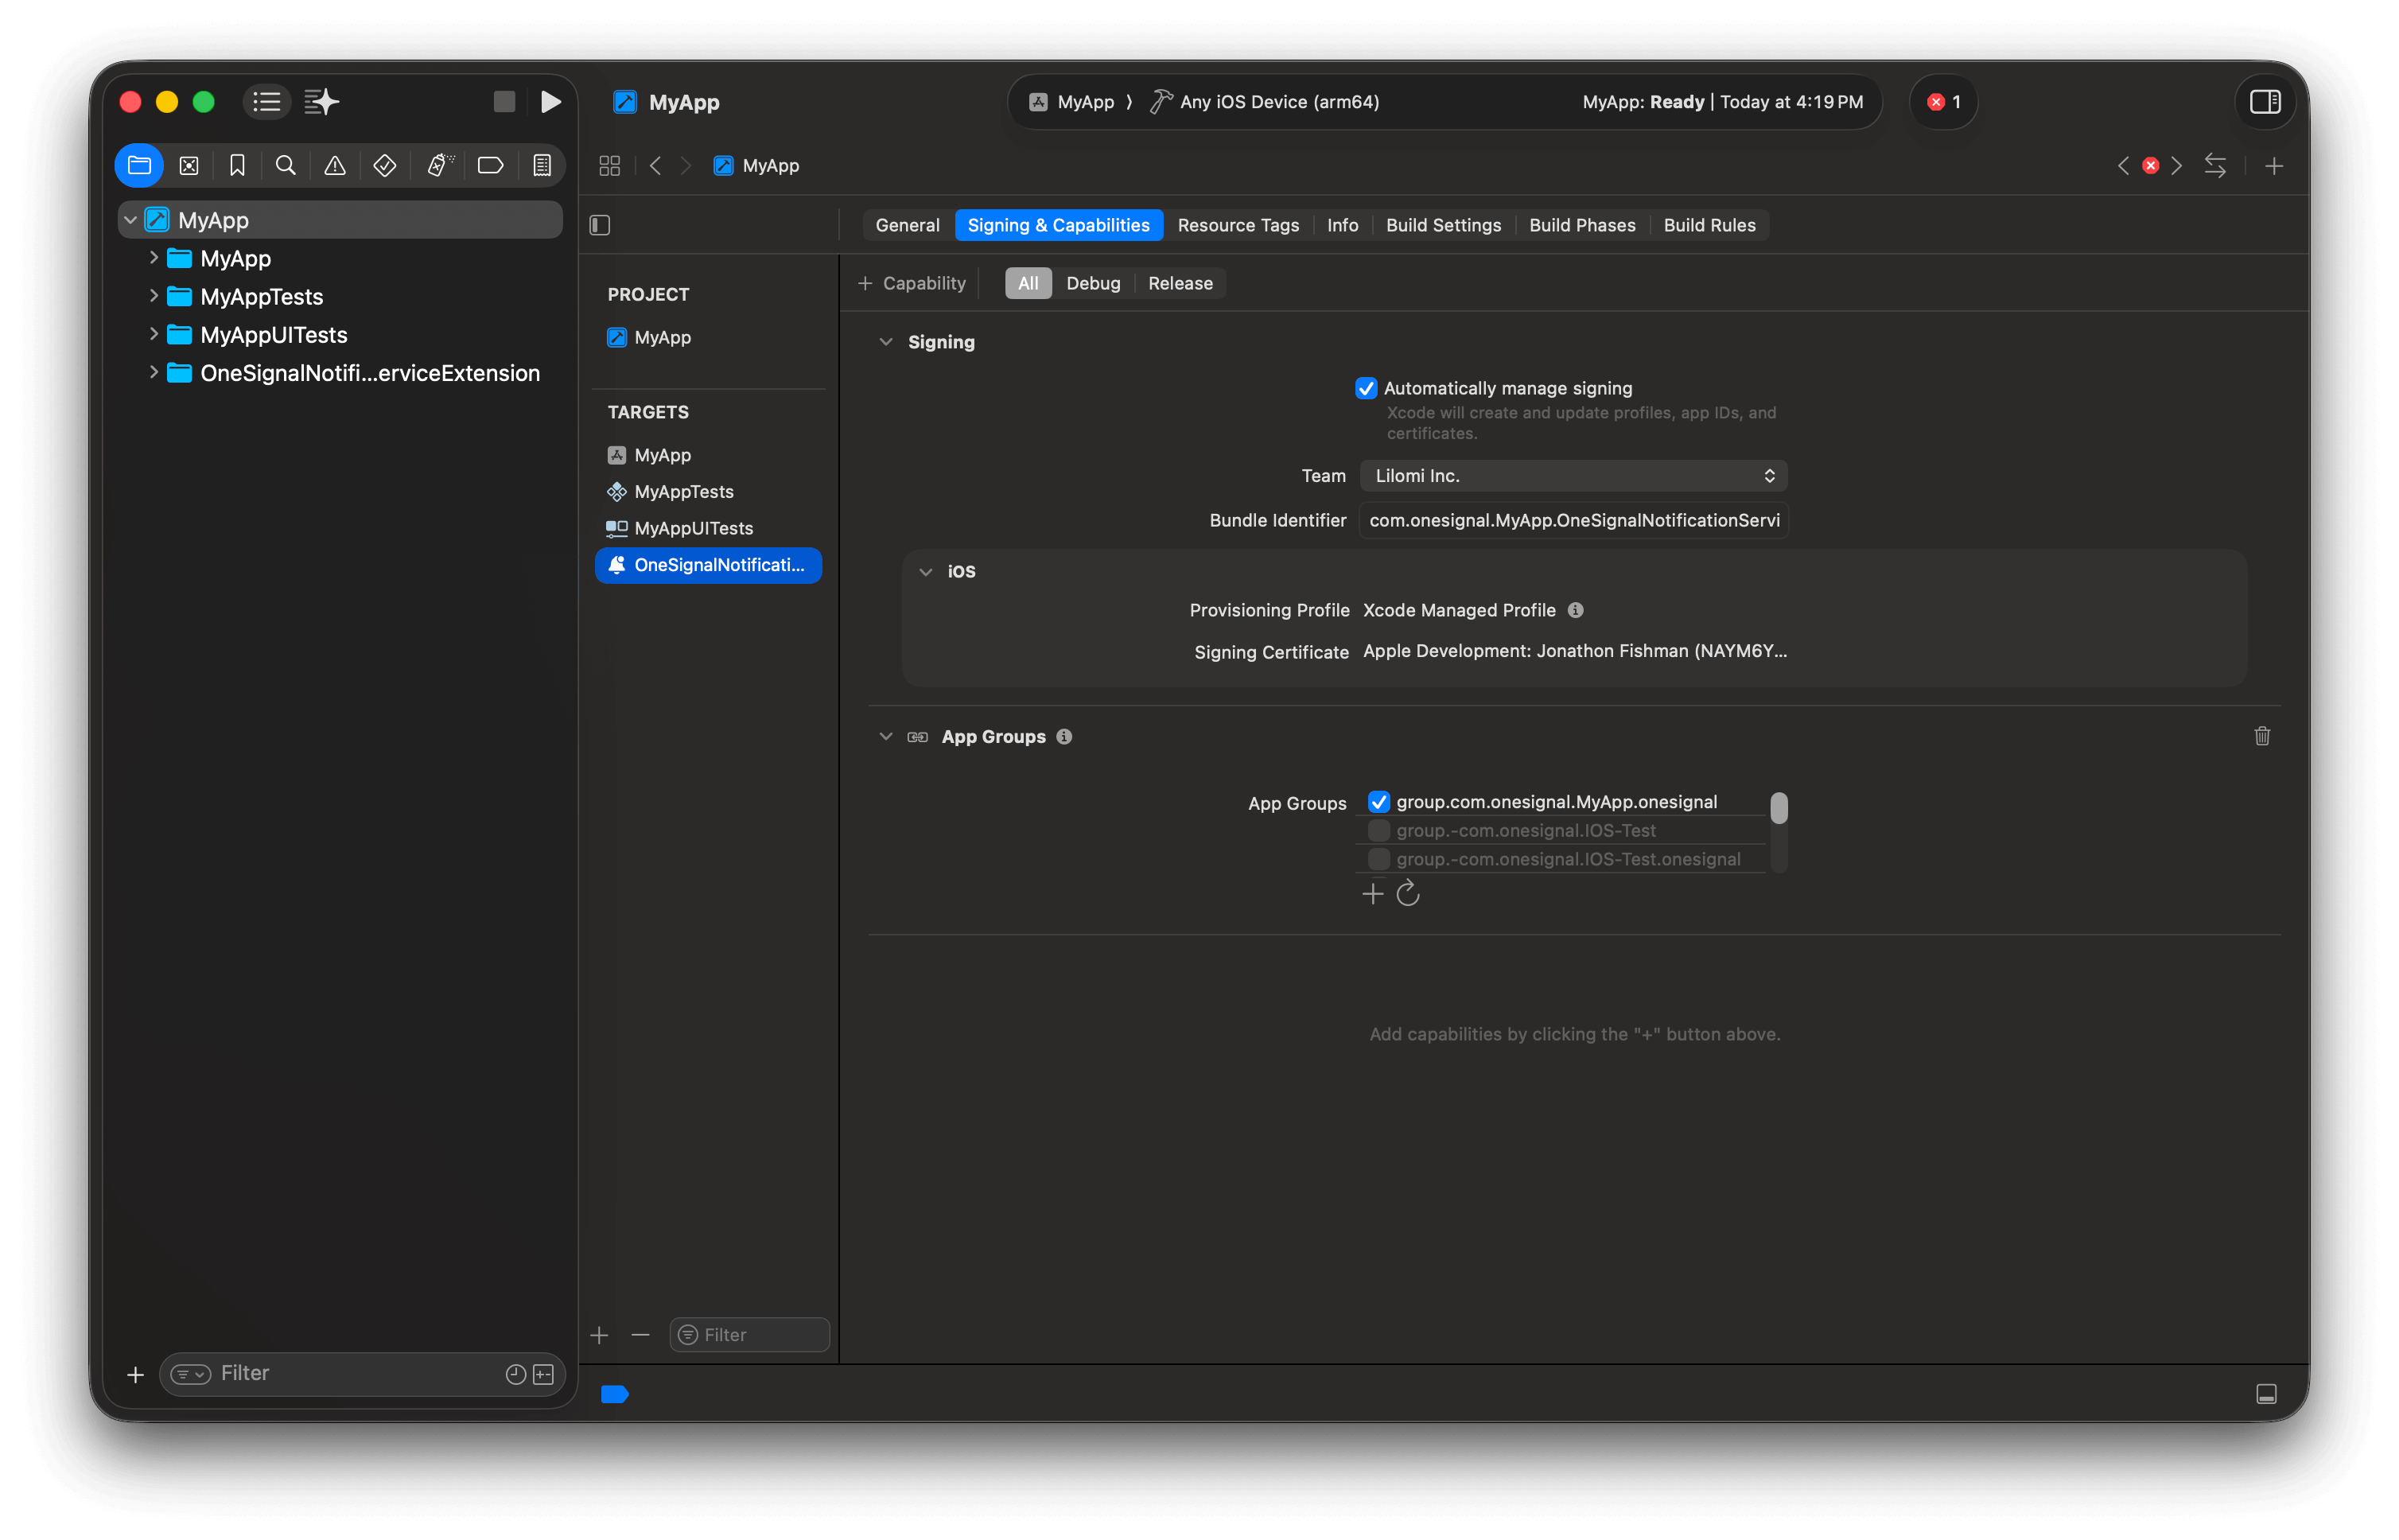Screen dimensions: 2399x1540
Task: Hide the project and targets list sidebar
Action: pyautogui.click(x=600, y=226)
